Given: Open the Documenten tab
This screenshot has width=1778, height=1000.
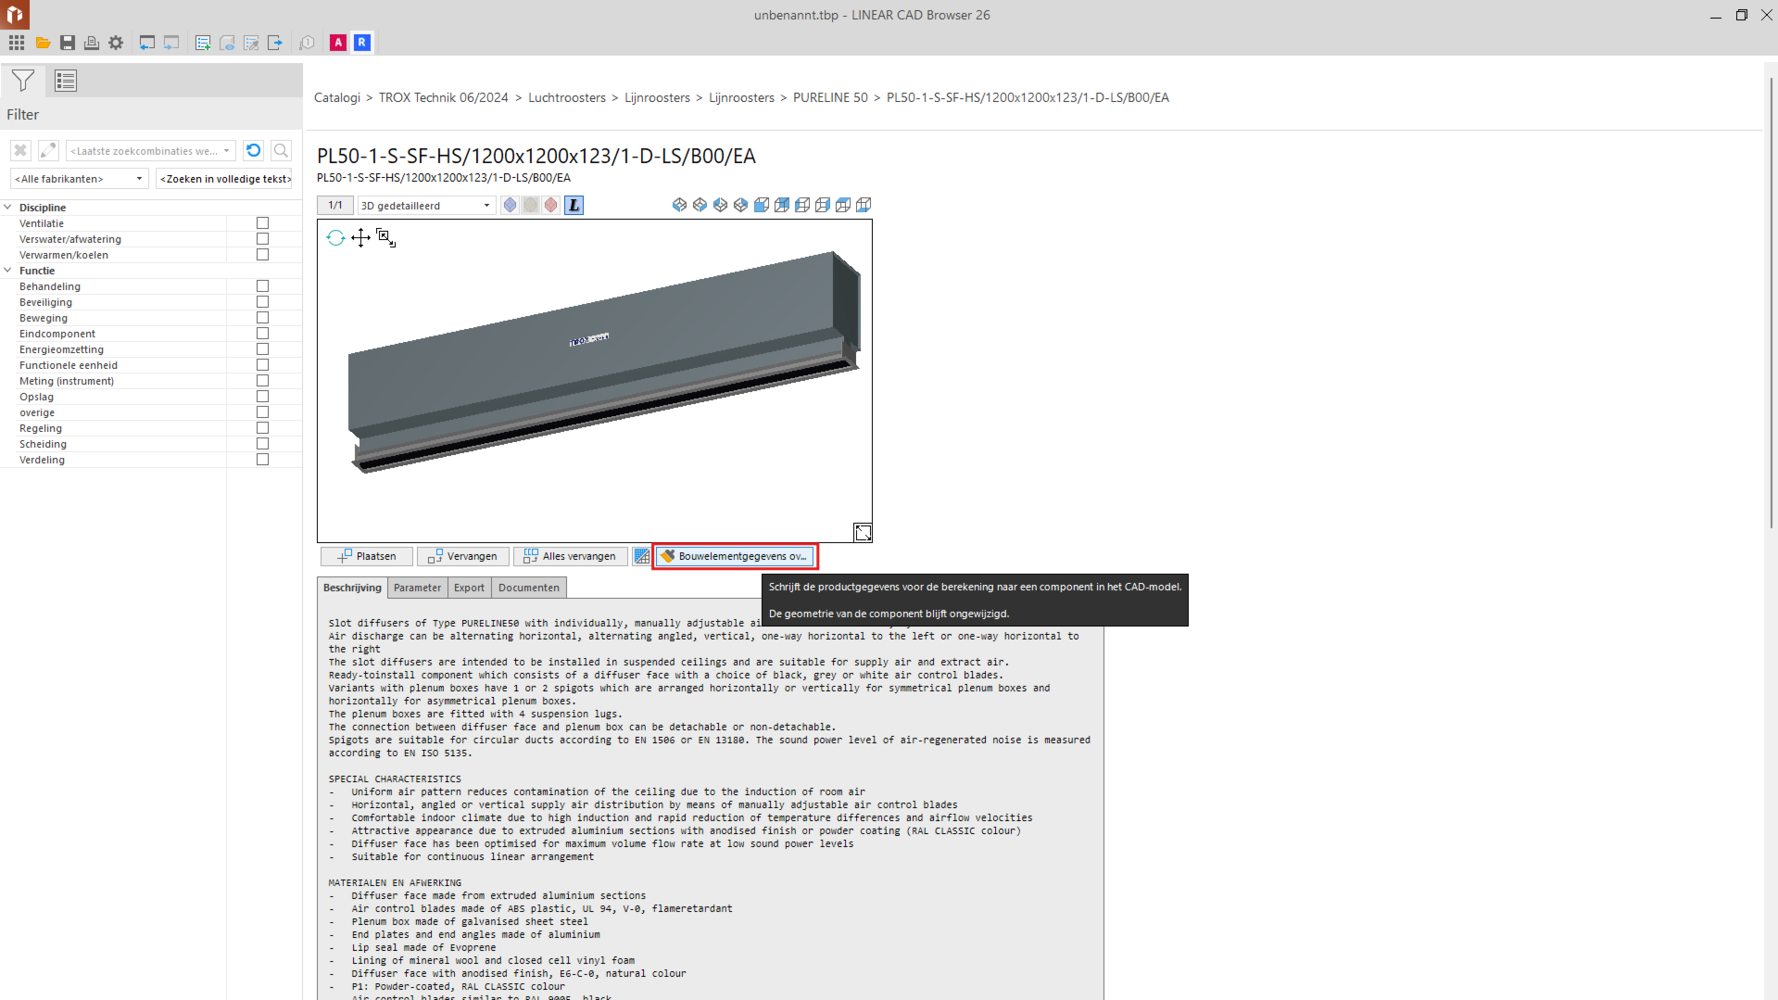Looking at the screenshot, I should [x=529, y=588].
